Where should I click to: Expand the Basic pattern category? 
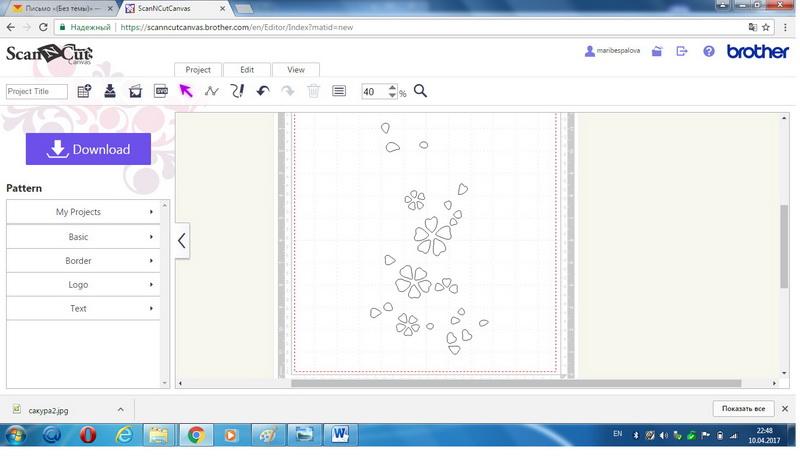(x=83, y=237)
